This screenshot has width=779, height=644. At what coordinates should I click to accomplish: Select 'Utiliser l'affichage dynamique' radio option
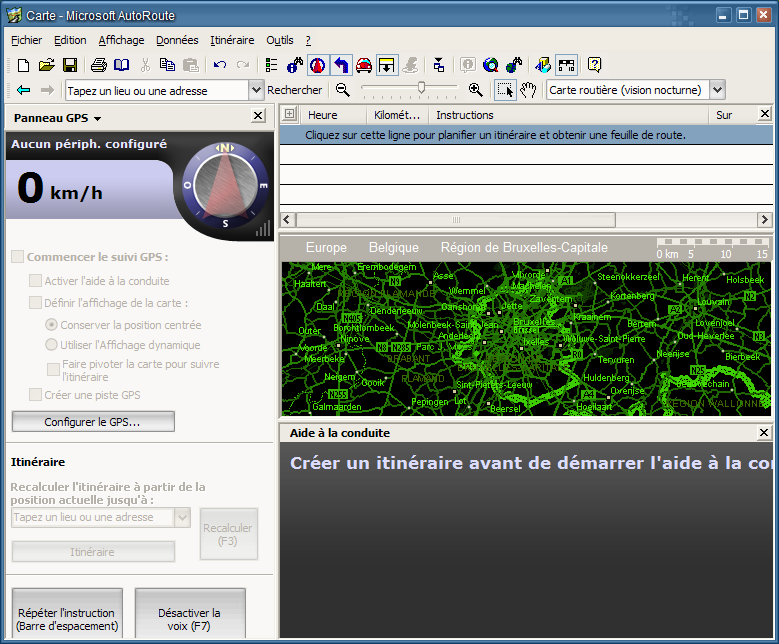coord(51,344)
